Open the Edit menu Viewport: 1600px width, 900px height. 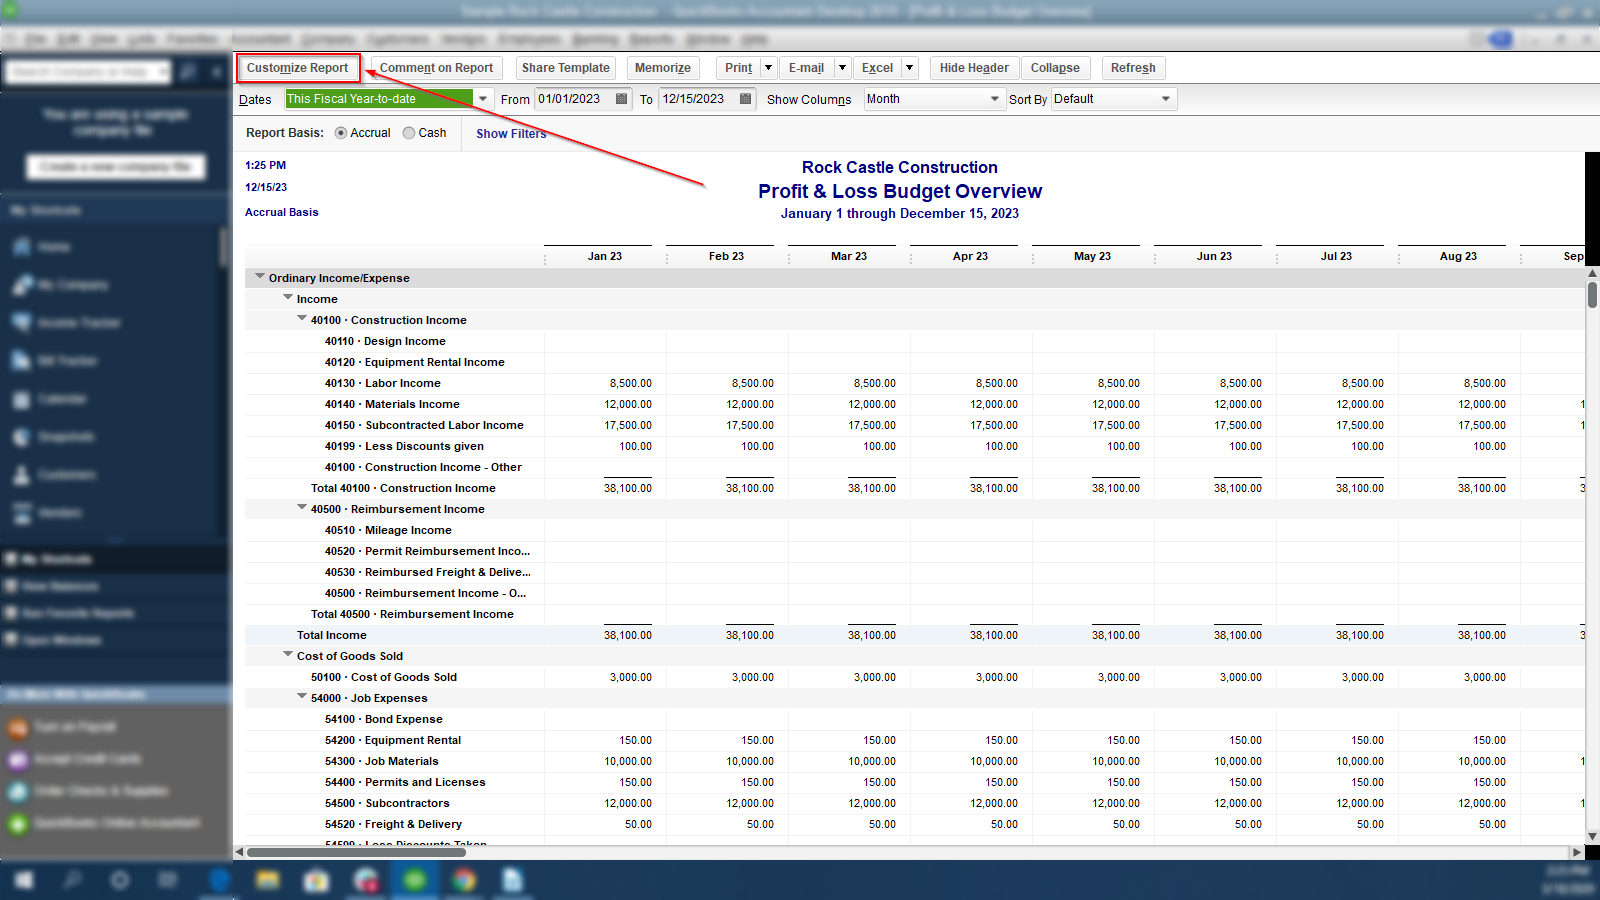pos(68,39)
